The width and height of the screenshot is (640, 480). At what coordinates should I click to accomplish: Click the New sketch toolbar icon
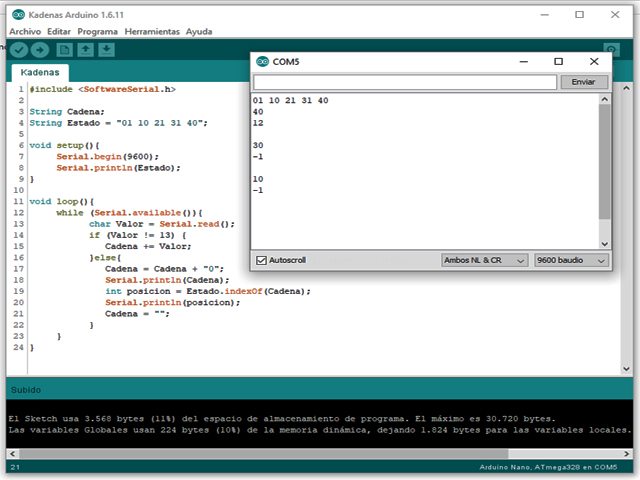64,50
